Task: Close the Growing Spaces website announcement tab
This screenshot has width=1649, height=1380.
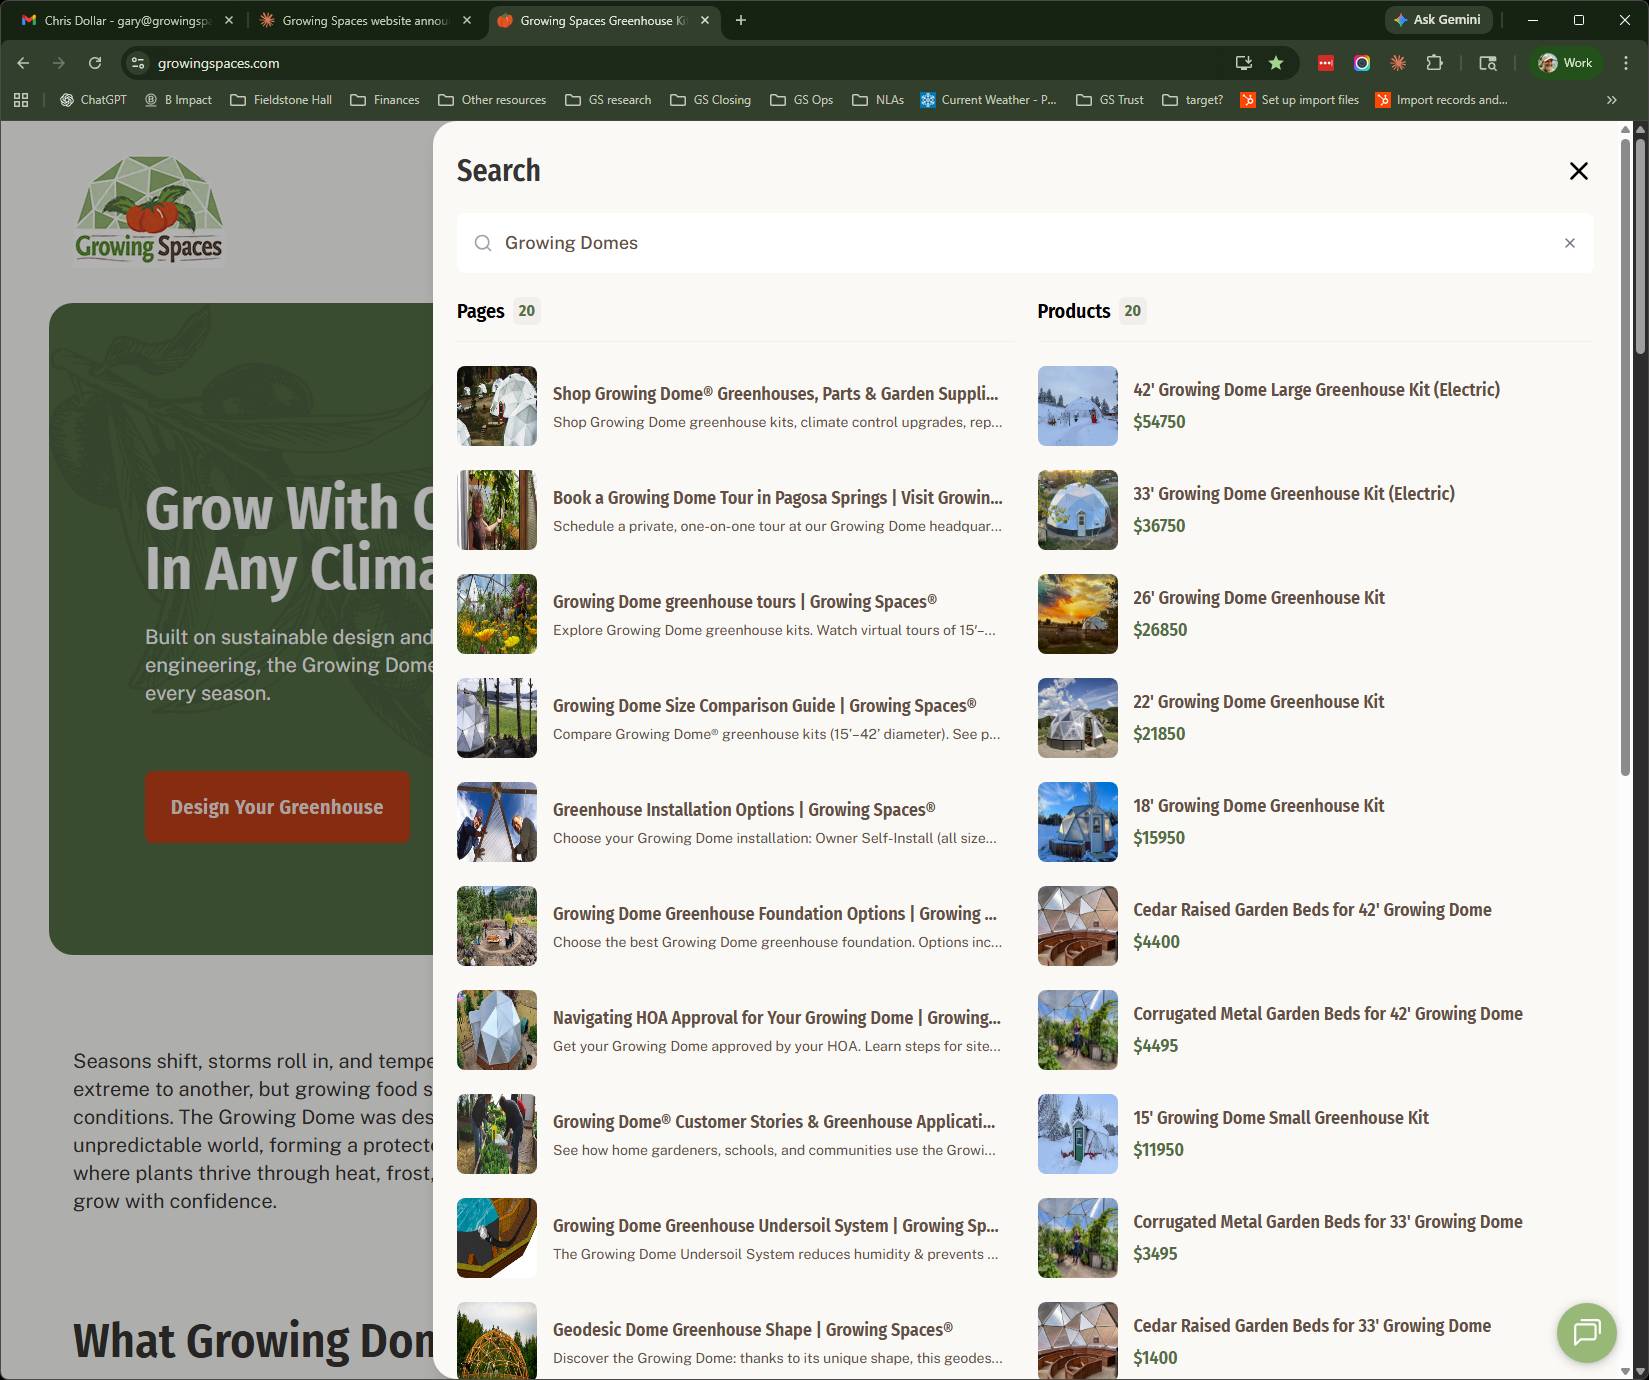Action: pyautogui.click(x=467, y=20)
